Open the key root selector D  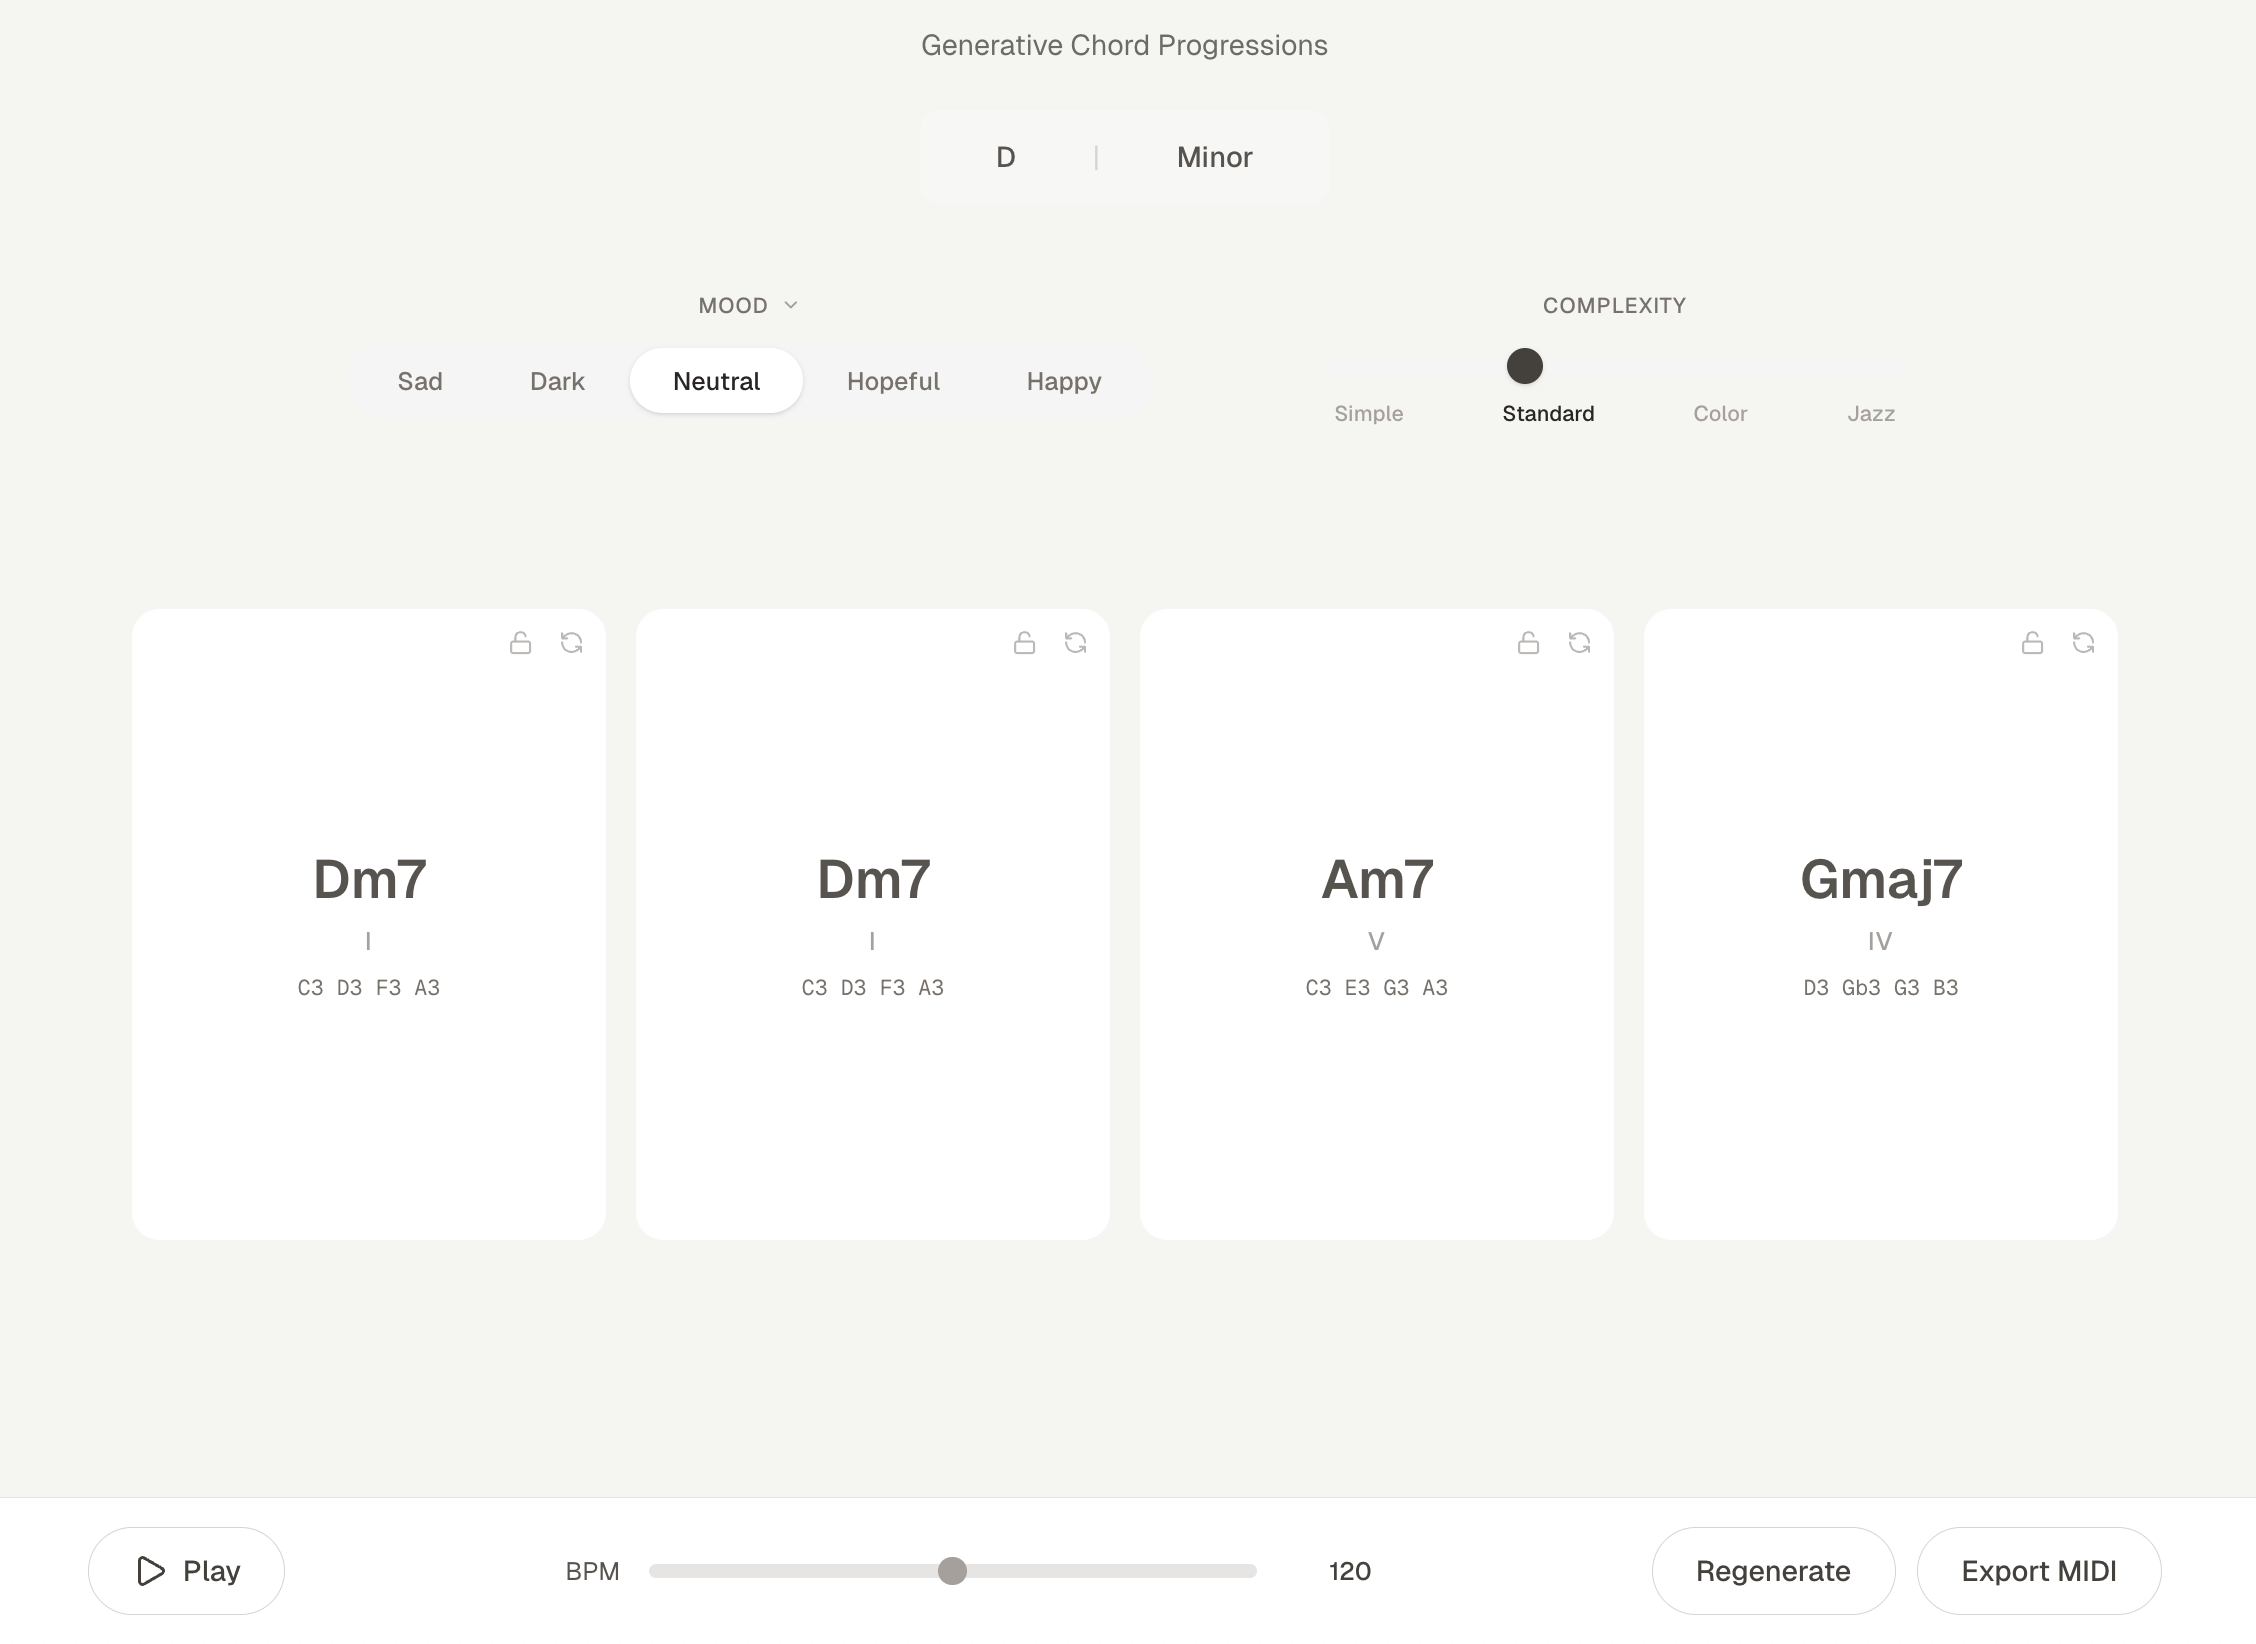pos(1006,157)
